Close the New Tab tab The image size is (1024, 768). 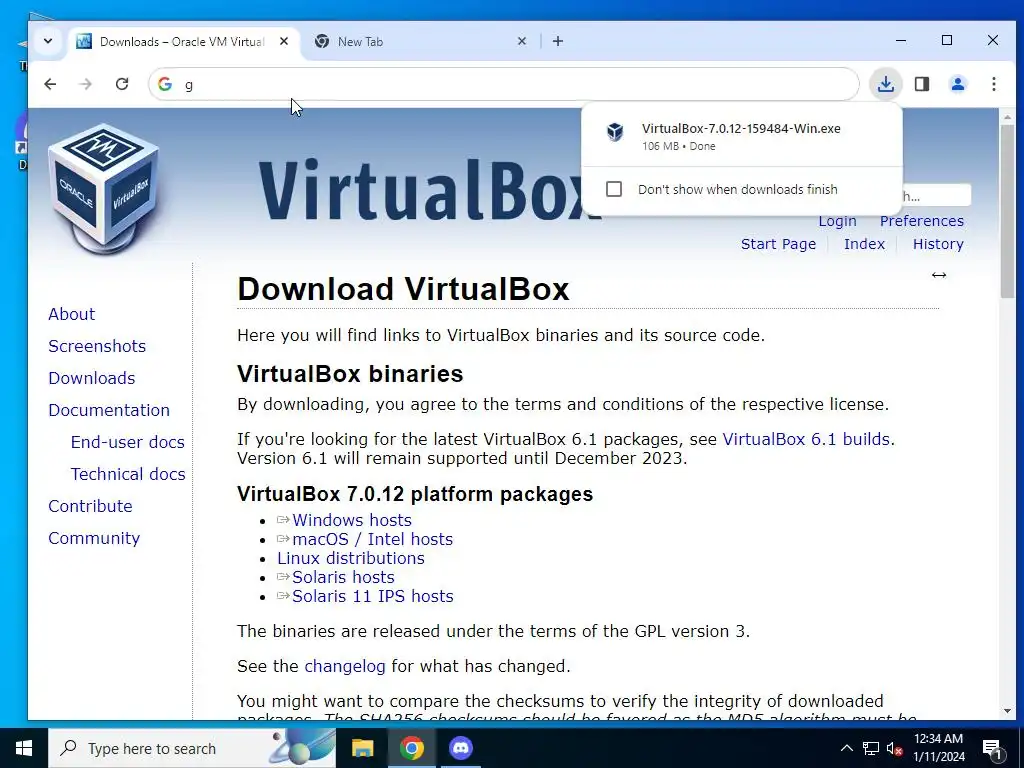point(522,41)
